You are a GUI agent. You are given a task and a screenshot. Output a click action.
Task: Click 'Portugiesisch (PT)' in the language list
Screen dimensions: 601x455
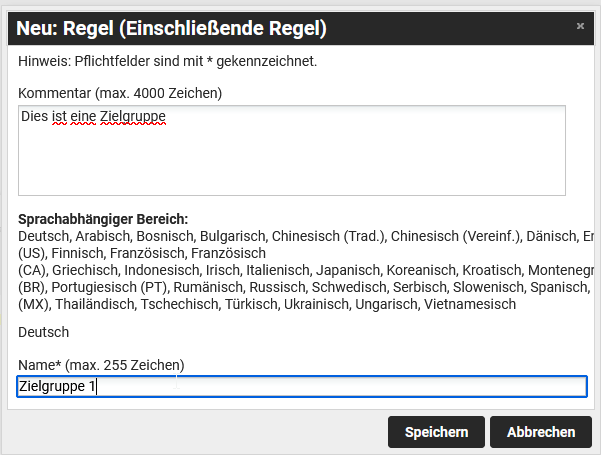point(95,287)
